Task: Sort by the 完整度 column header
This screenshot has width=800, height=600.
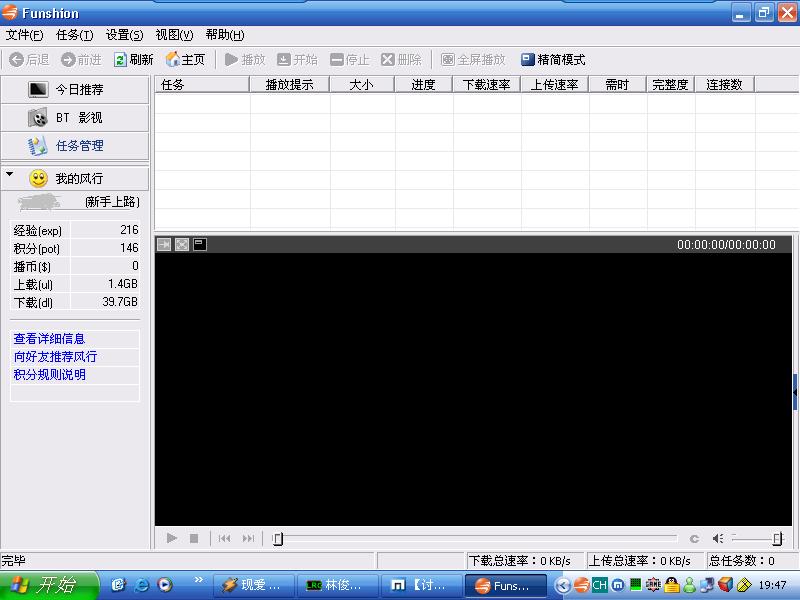Action: [x=670, y=85]
